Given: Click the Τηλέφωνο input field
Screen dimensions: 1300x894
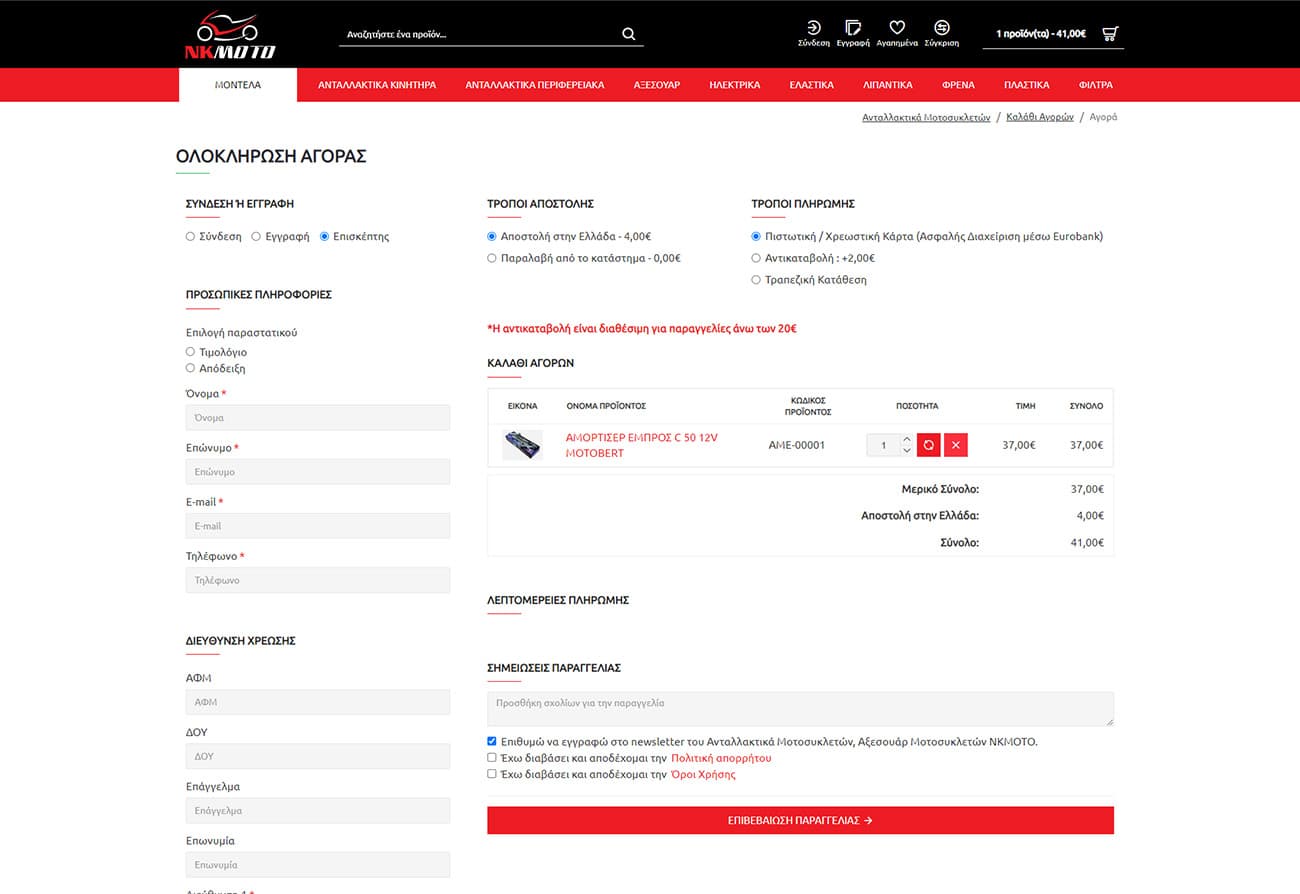Looking at the screenshot, I should pos(318,580).
